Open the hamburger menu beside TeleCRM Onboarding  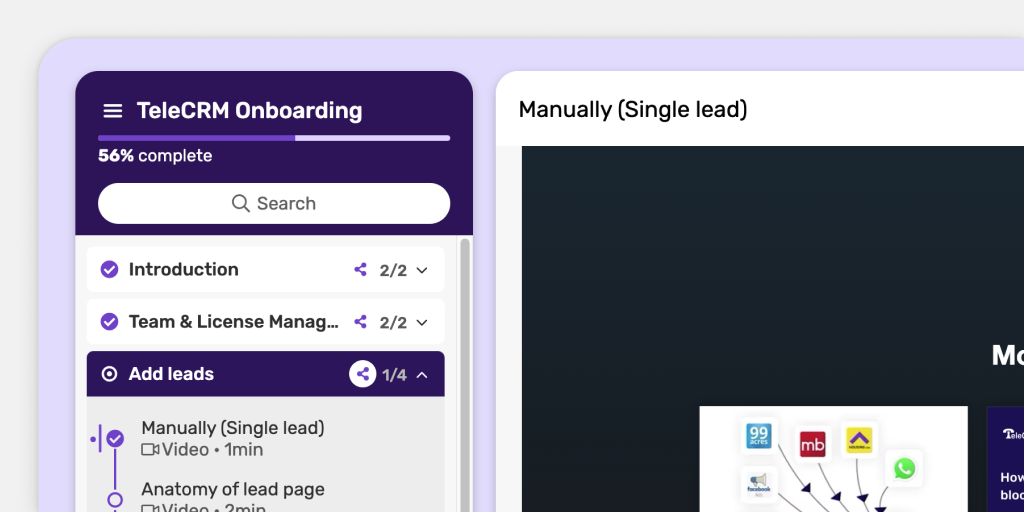click(x=113, y=111)
